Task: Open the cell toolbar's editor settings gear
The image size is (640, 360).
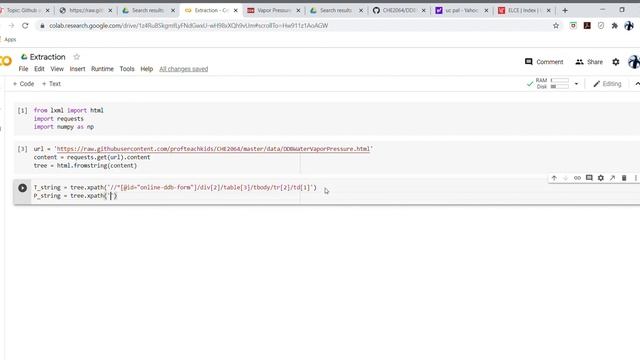Action: pos(601,178)
